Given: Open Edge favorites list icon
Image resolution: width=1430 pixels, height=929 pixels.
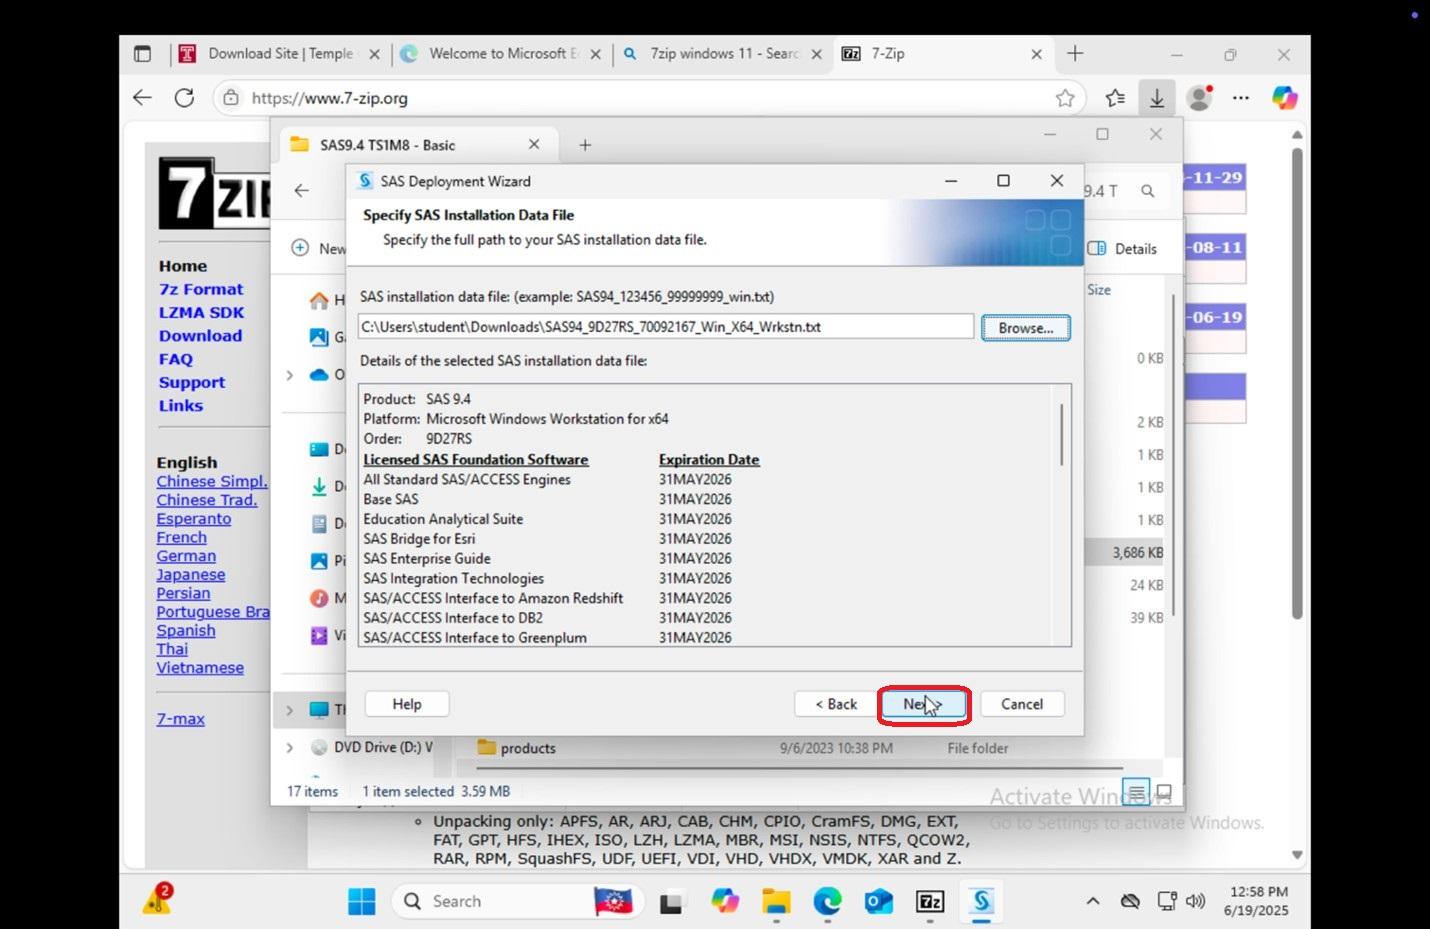Looking at the screenshot, I should click(x=1115, y=98).
